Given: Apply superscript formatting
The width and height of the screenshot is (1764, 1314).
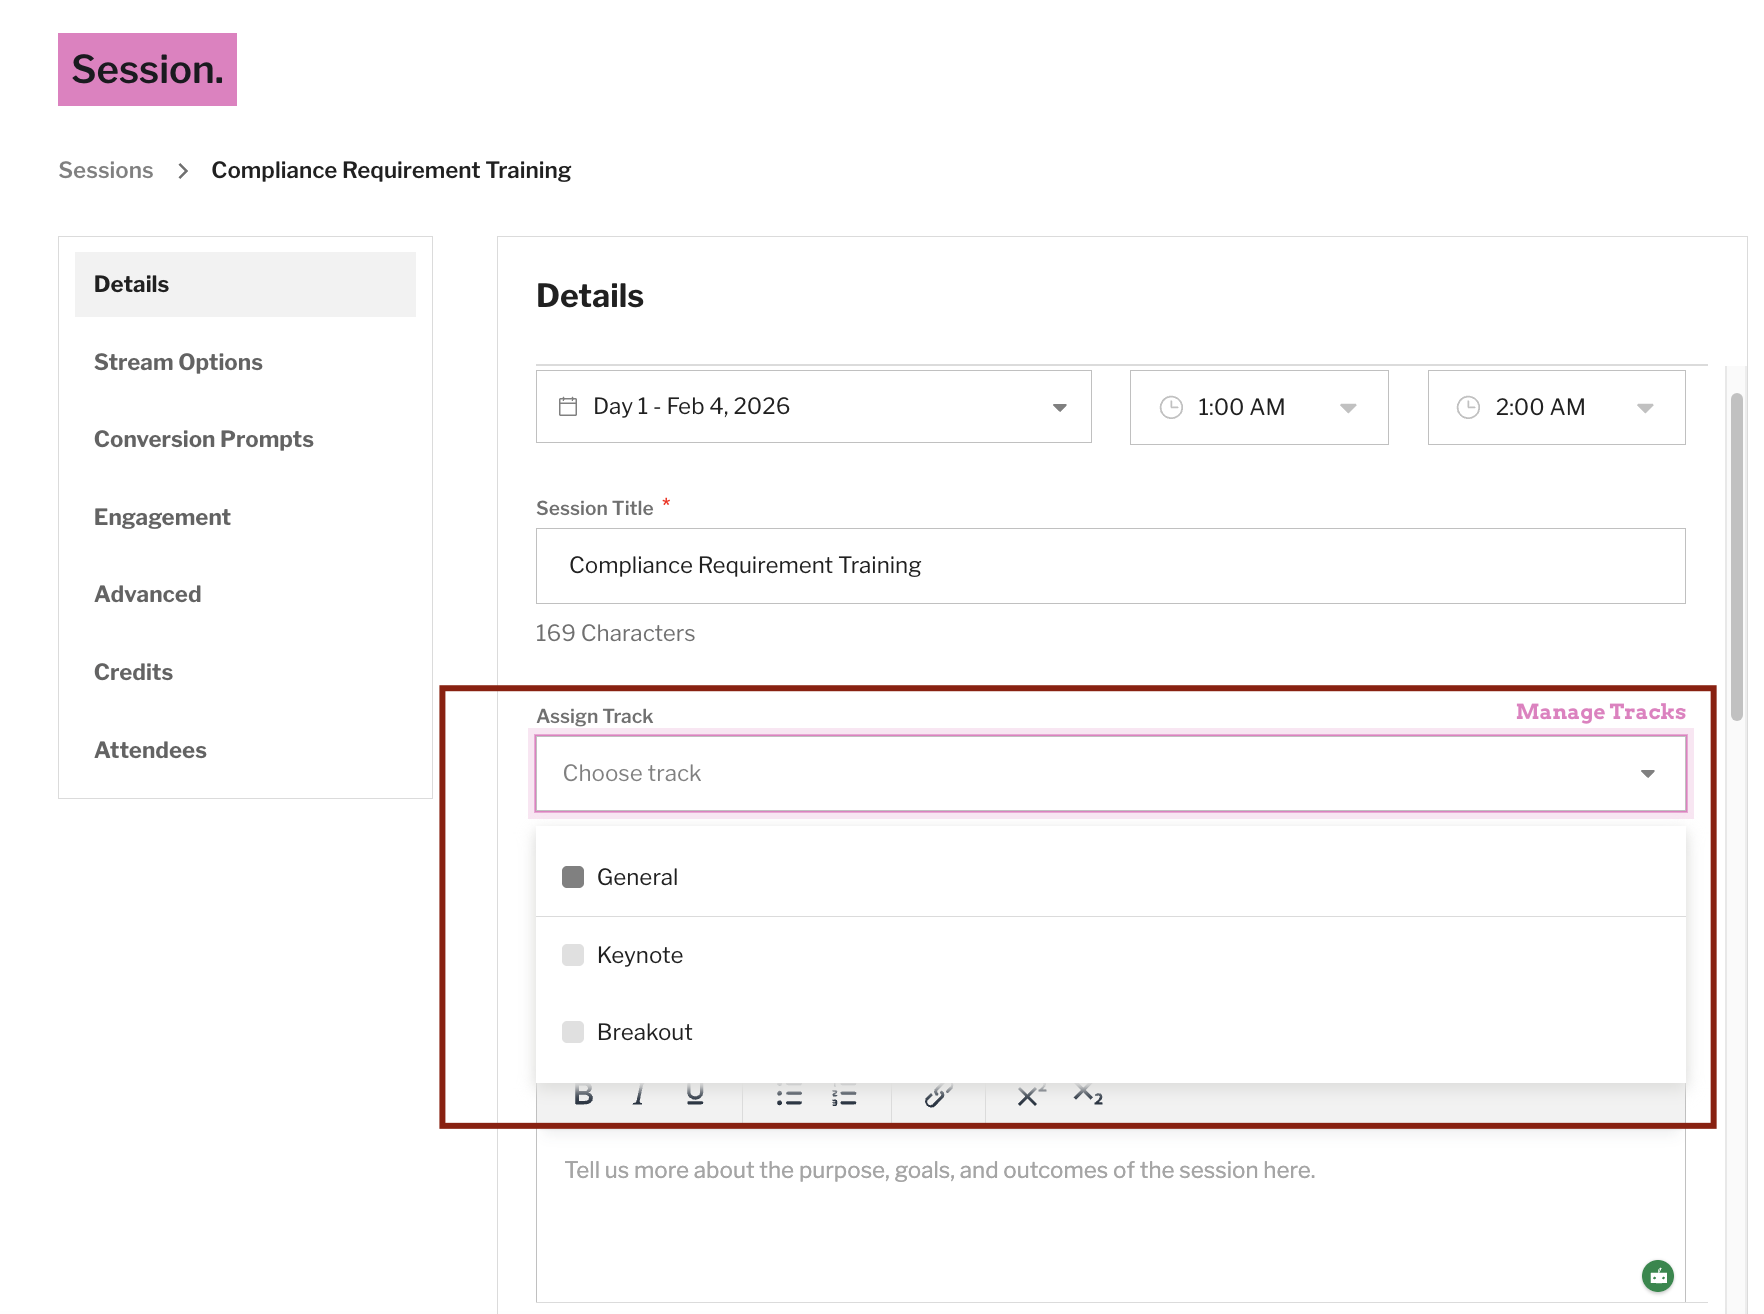Looking at the screenshot, I should click(x=1031, y=1096).
